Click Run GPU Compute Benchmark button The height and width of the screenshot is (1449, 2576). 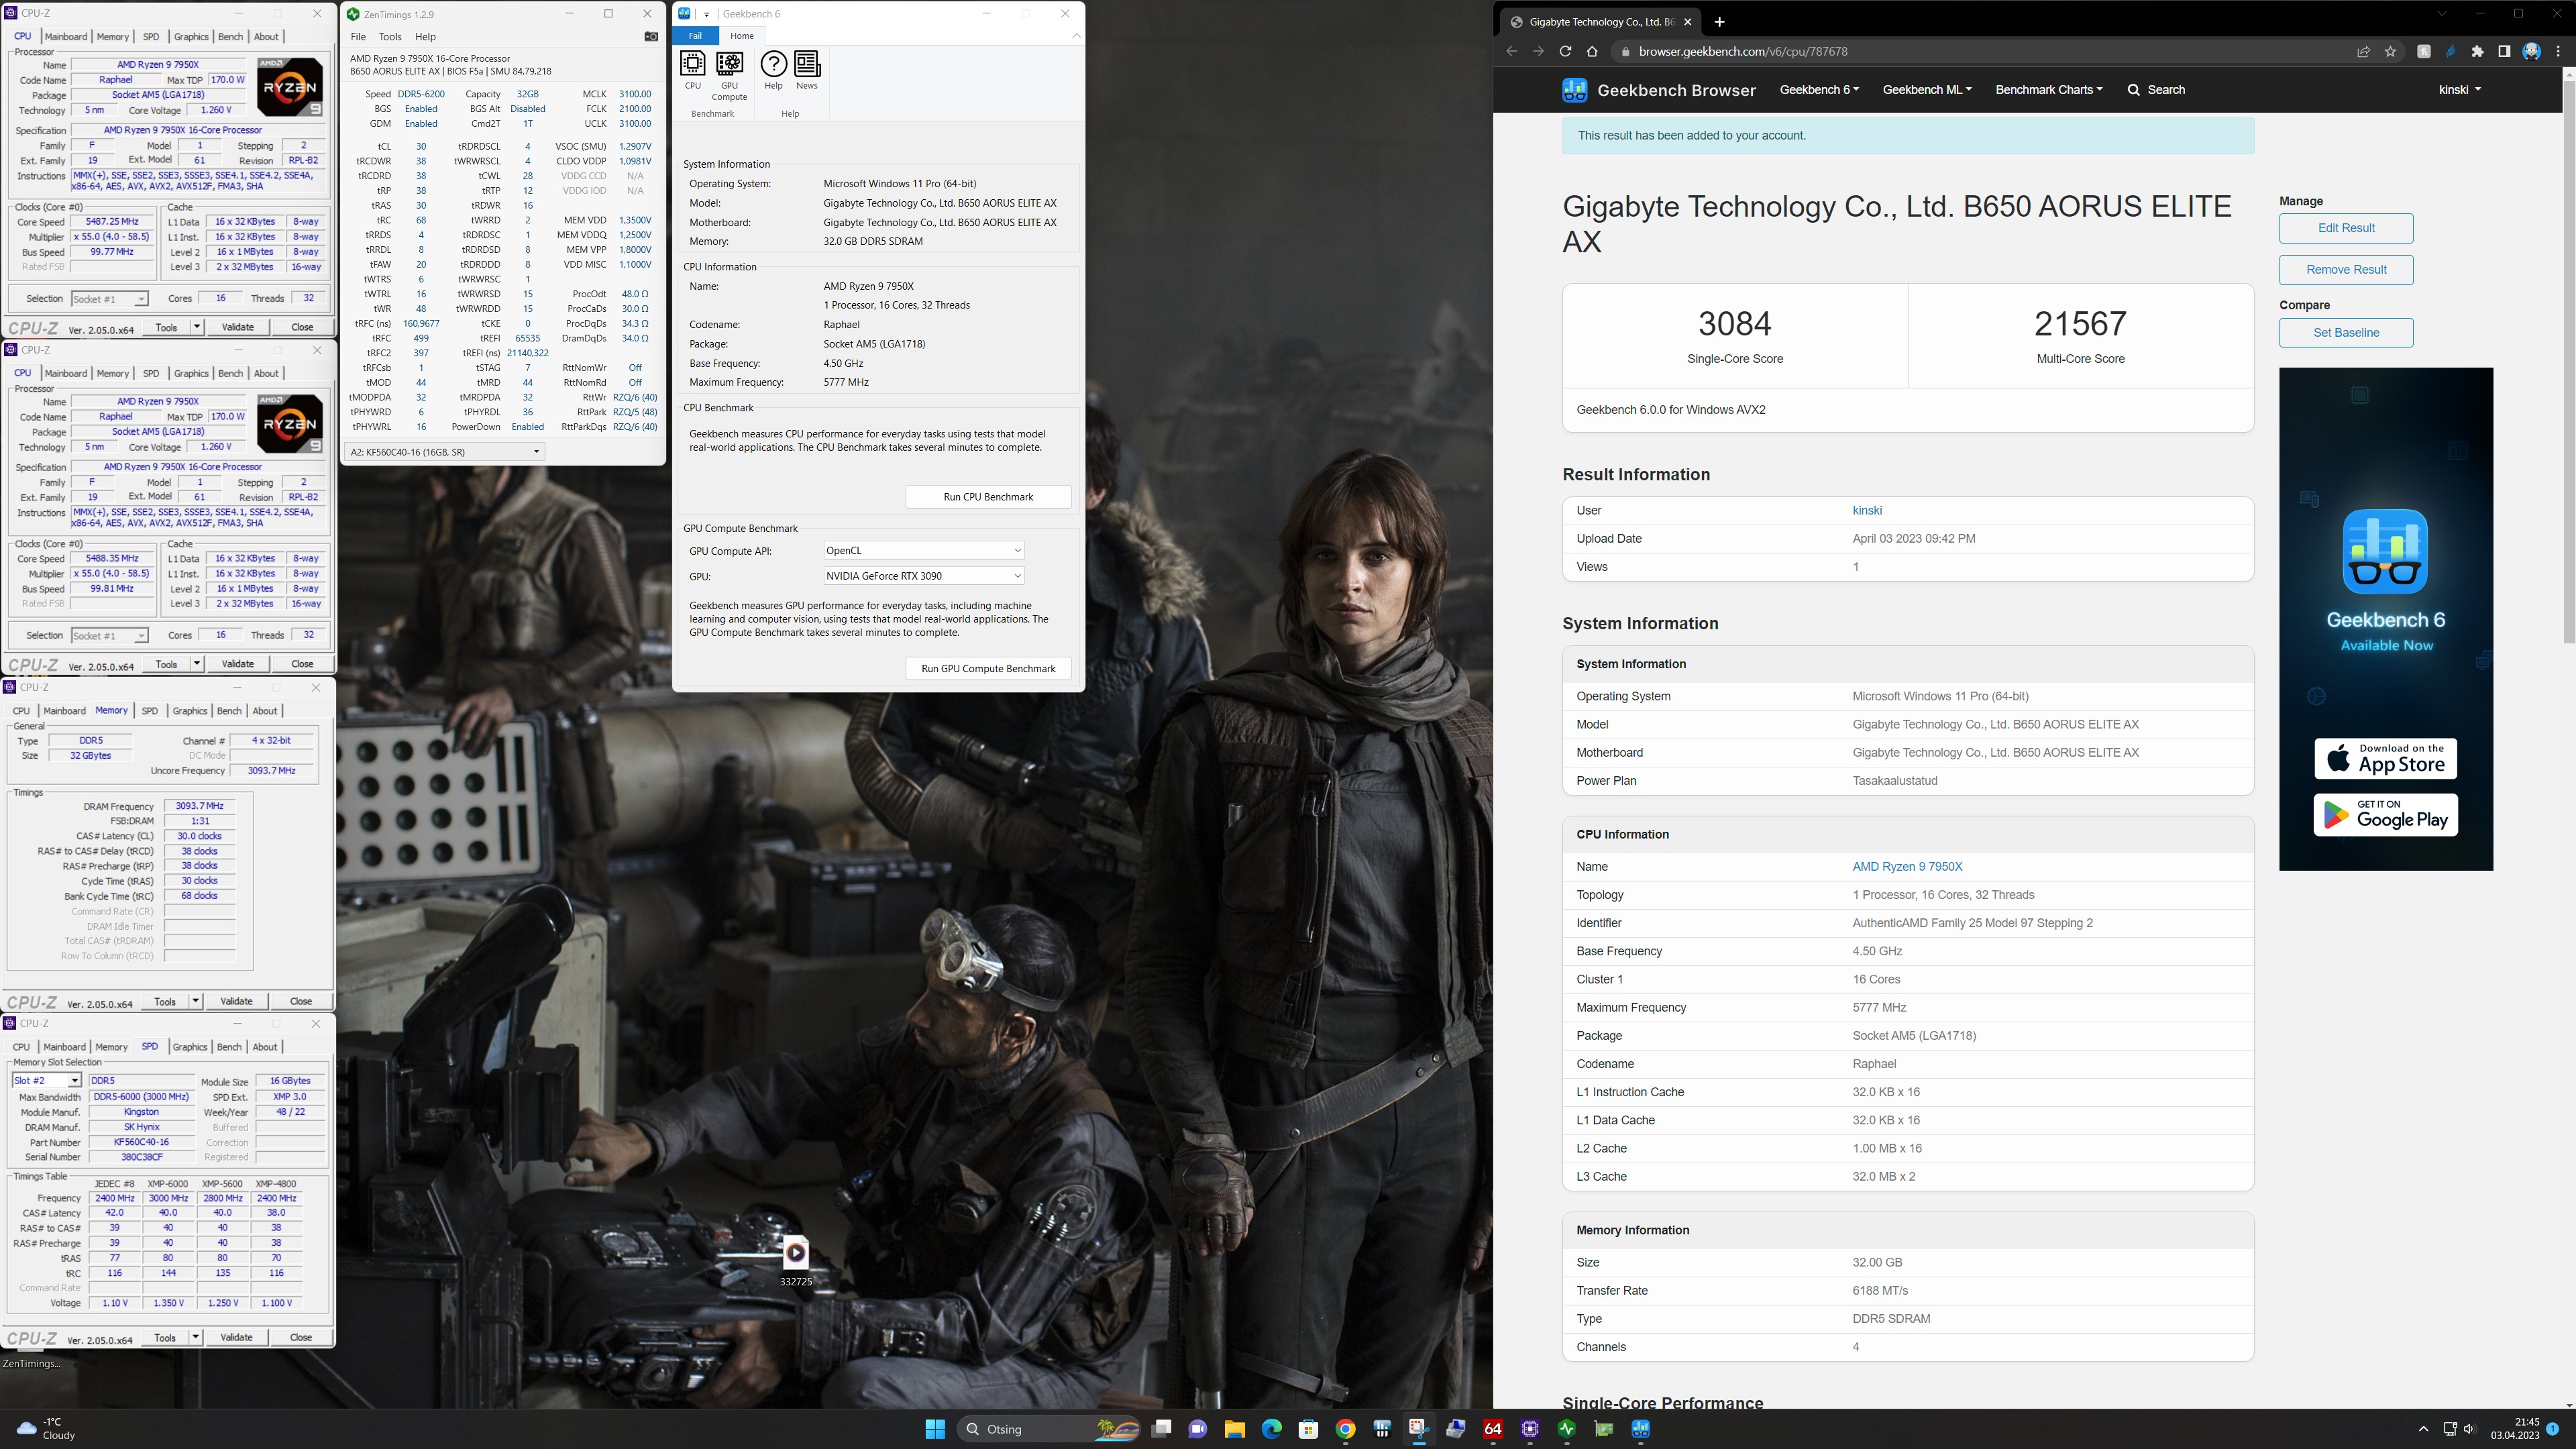coord(988,669)
